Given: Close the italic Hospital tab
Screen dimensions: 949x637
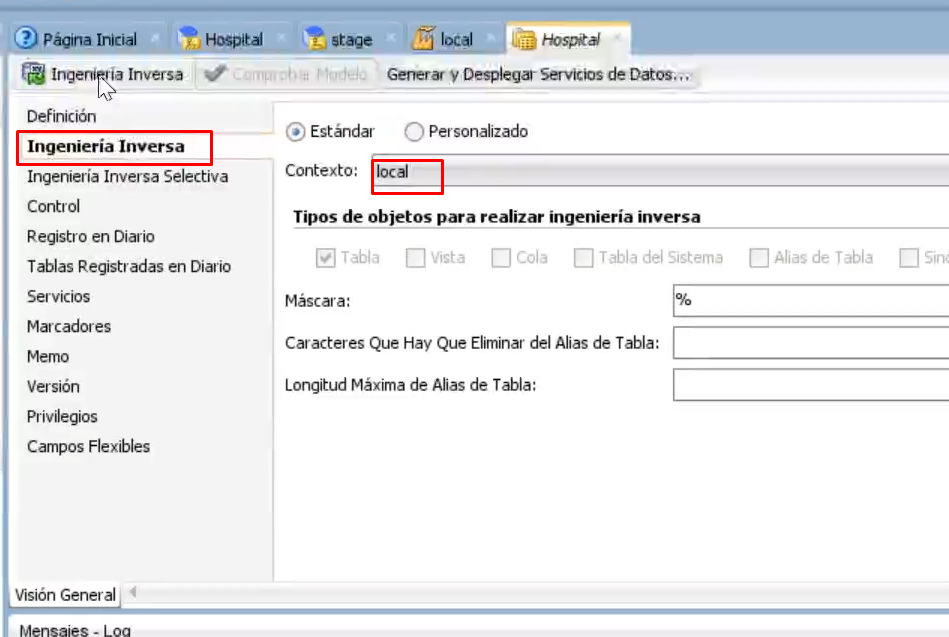Looking at the screenshot, I should point(617,38).
